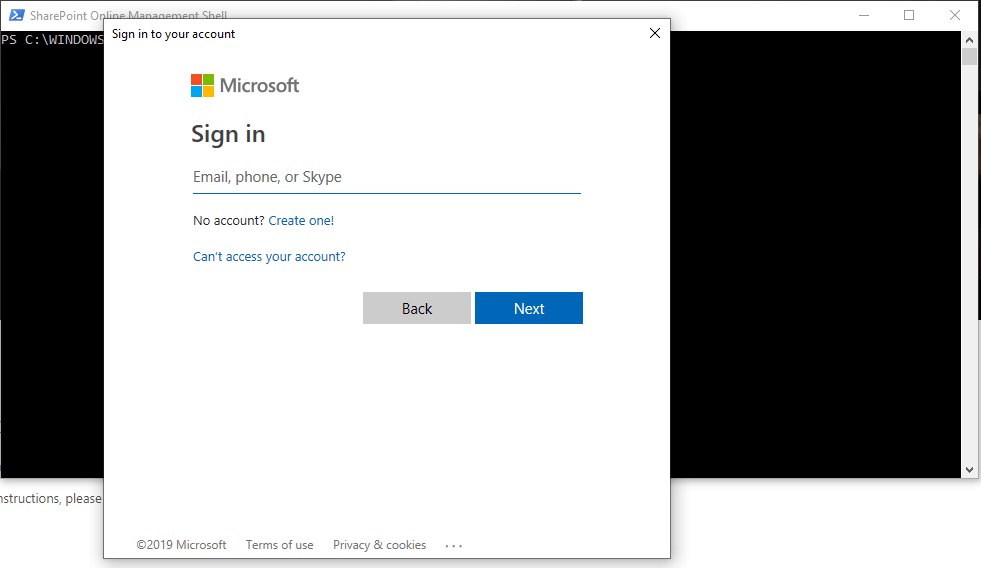Click the ©2019 Microsoft footer text

181,545
